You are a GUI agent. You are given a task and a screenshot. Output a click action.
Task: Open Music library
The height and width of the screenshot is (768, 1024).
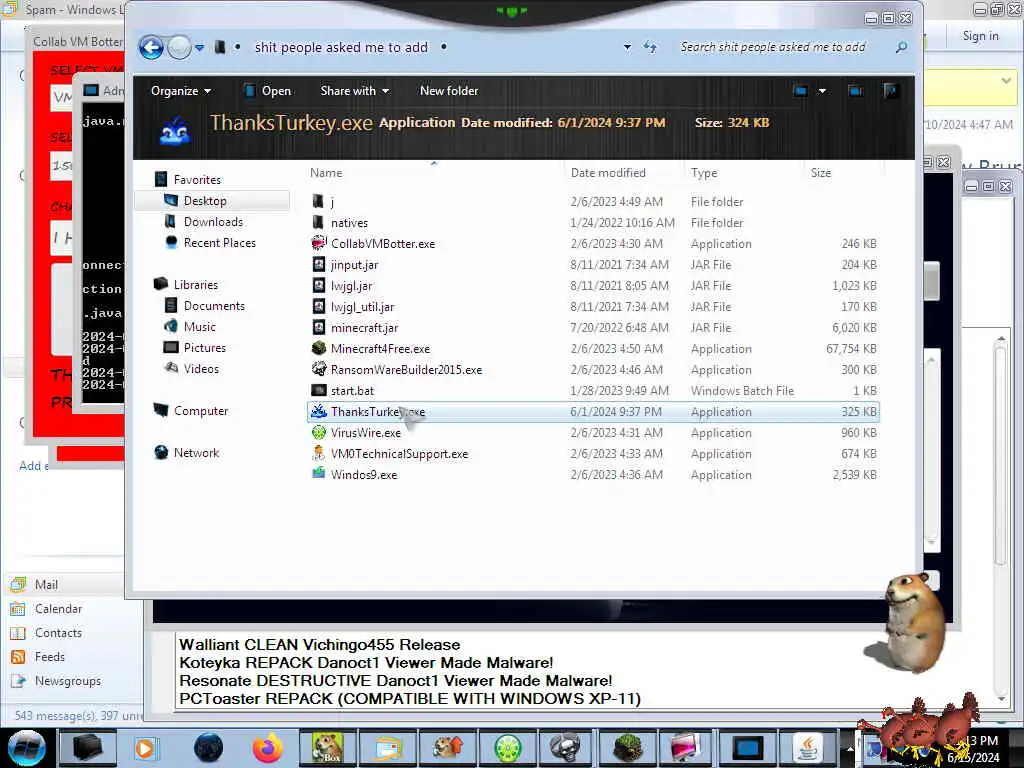(x=199, y=327)
